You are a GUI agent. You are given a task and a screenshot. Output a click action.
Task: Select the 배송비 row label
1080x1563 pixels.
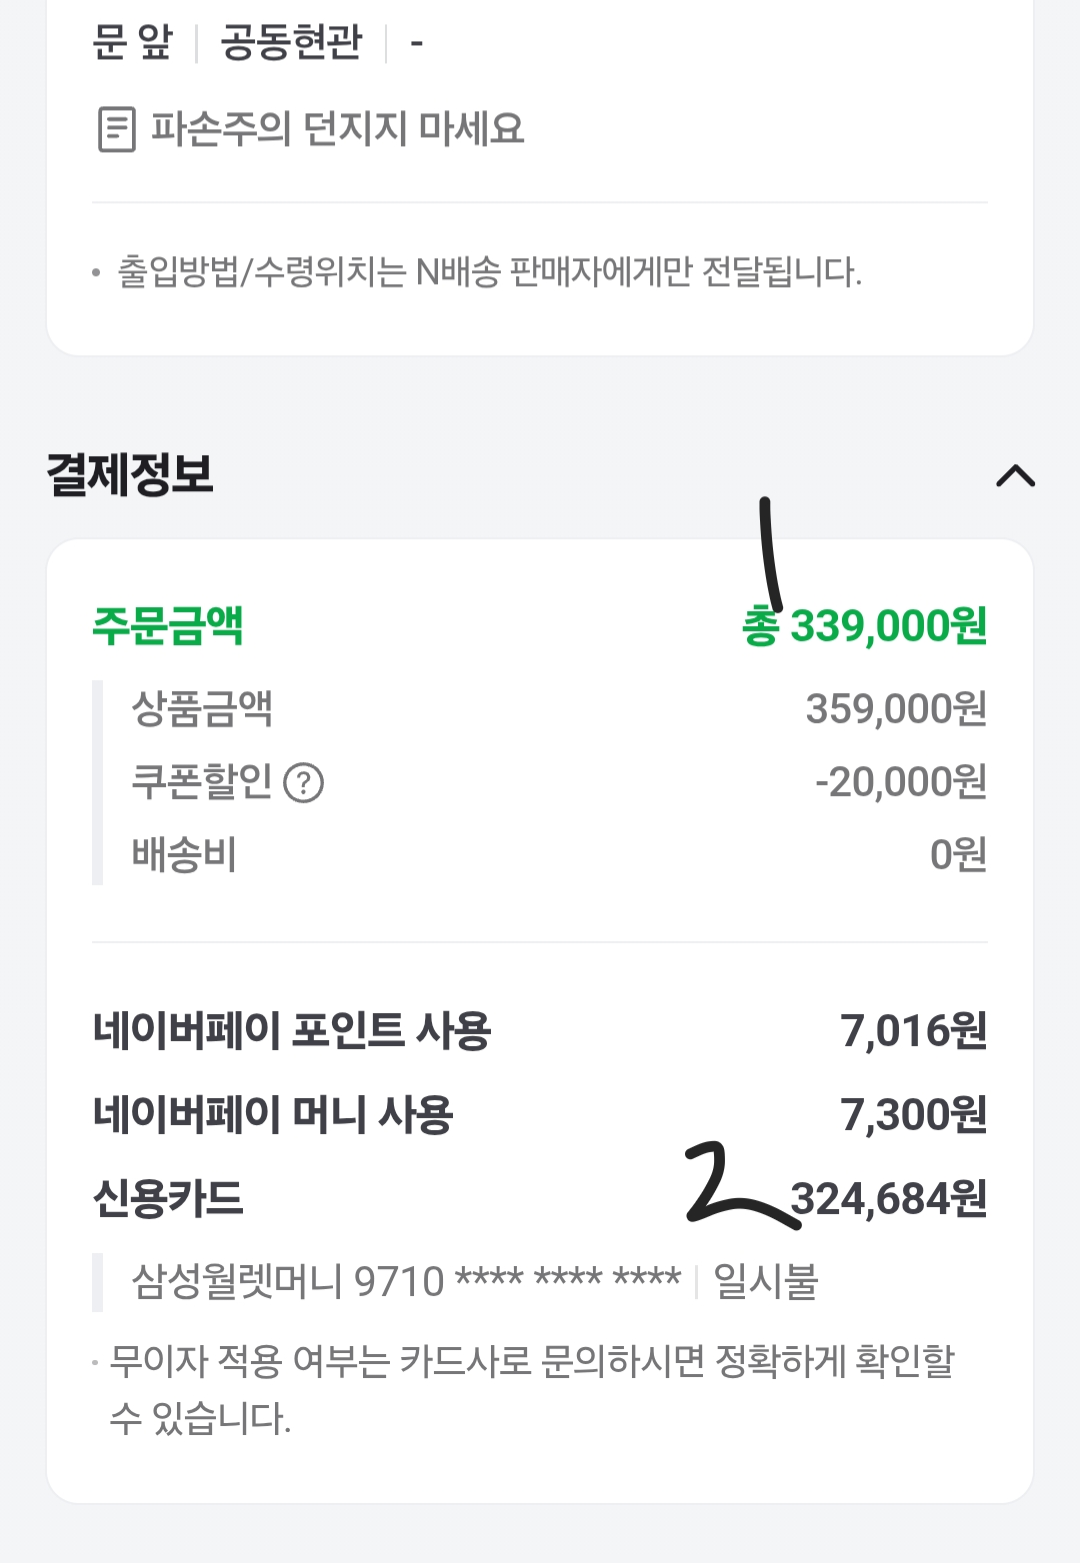coord(184,855)
